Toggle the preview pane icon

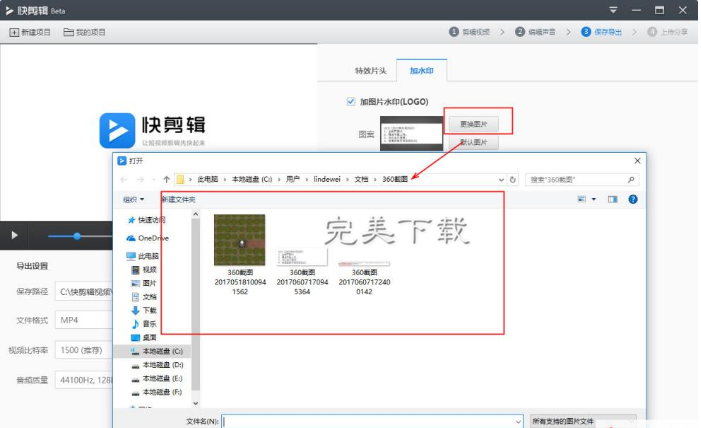point(612,199)
